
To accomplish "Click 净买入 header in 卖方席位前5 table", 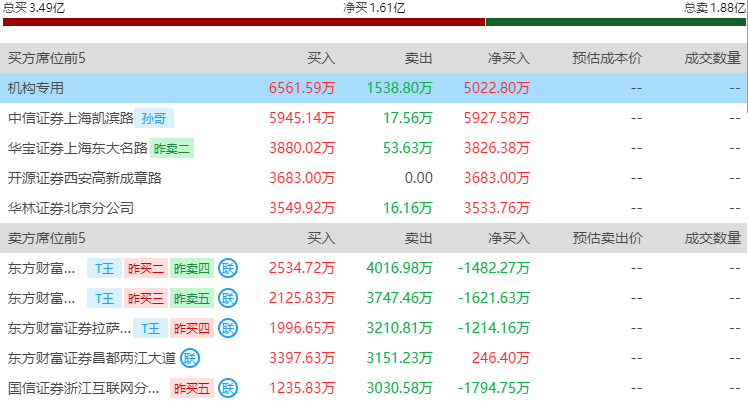I will (509, 238).
